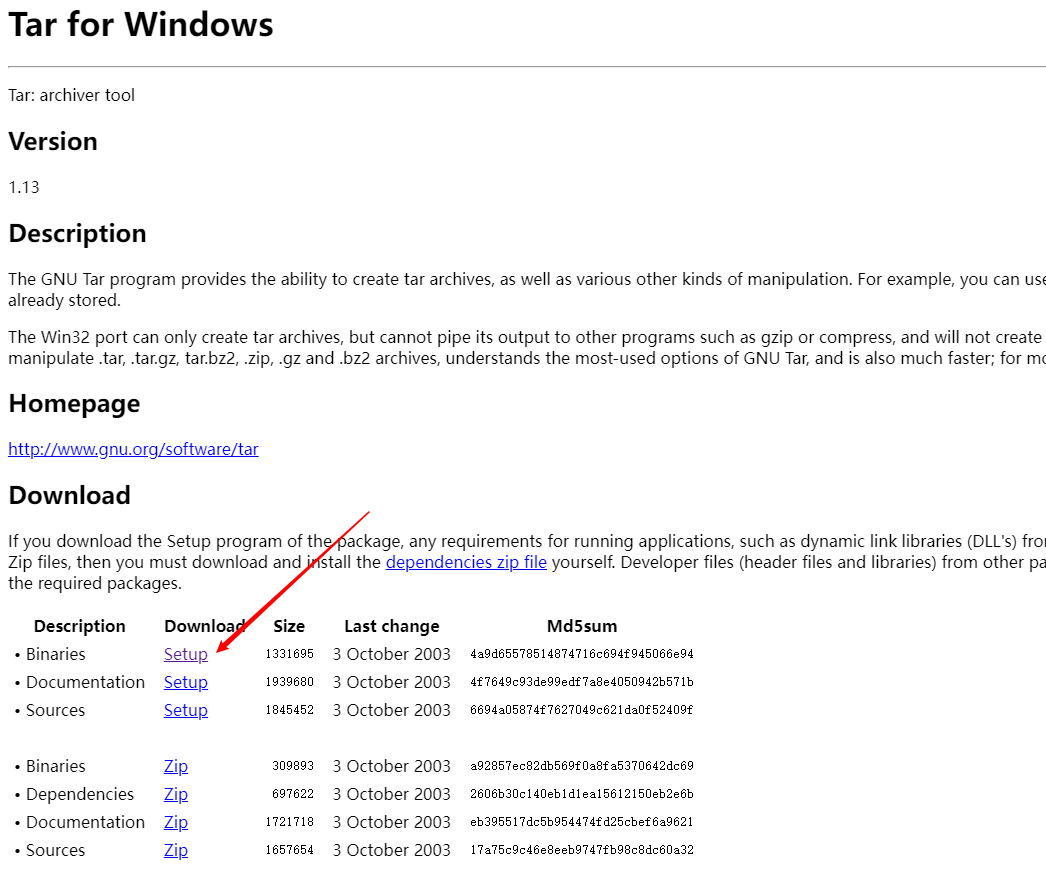Open the GNU Tar homepage link
This screenshot has height=877, width=1046.
[133, 449]
